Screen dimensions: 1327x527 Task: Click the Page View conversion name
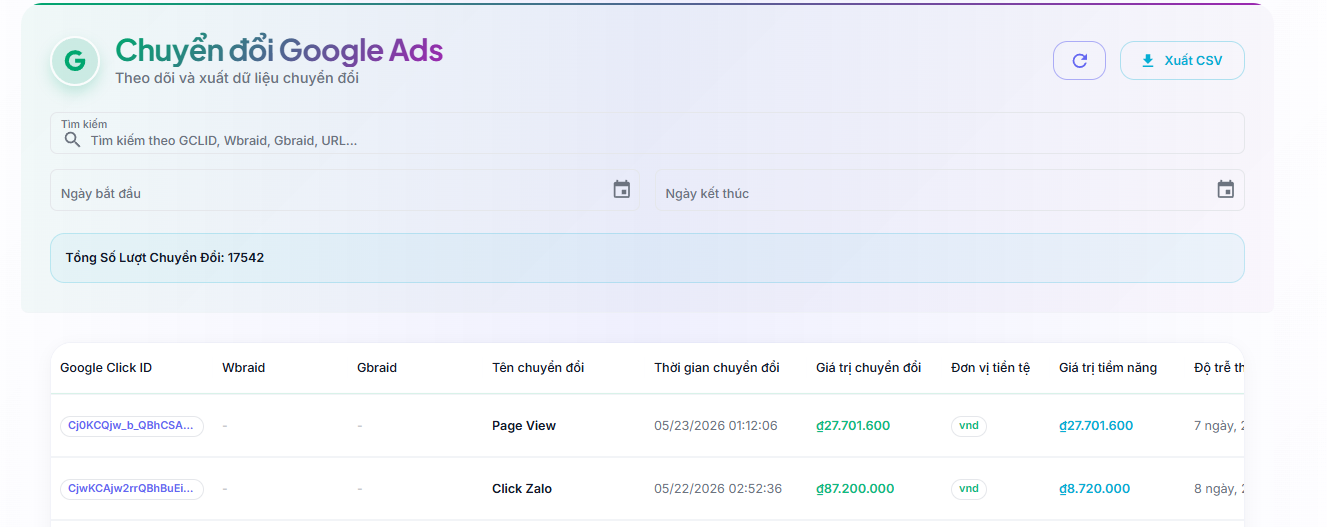coord(524,426)
